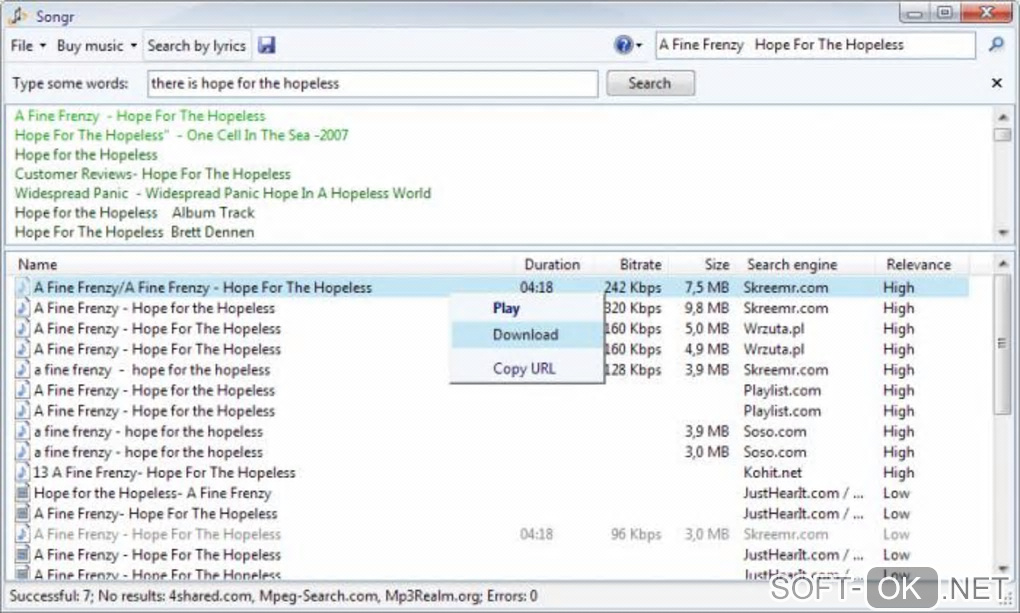
Task: Click the top search field with A Fine Frenzy
Action: point(815,45)
